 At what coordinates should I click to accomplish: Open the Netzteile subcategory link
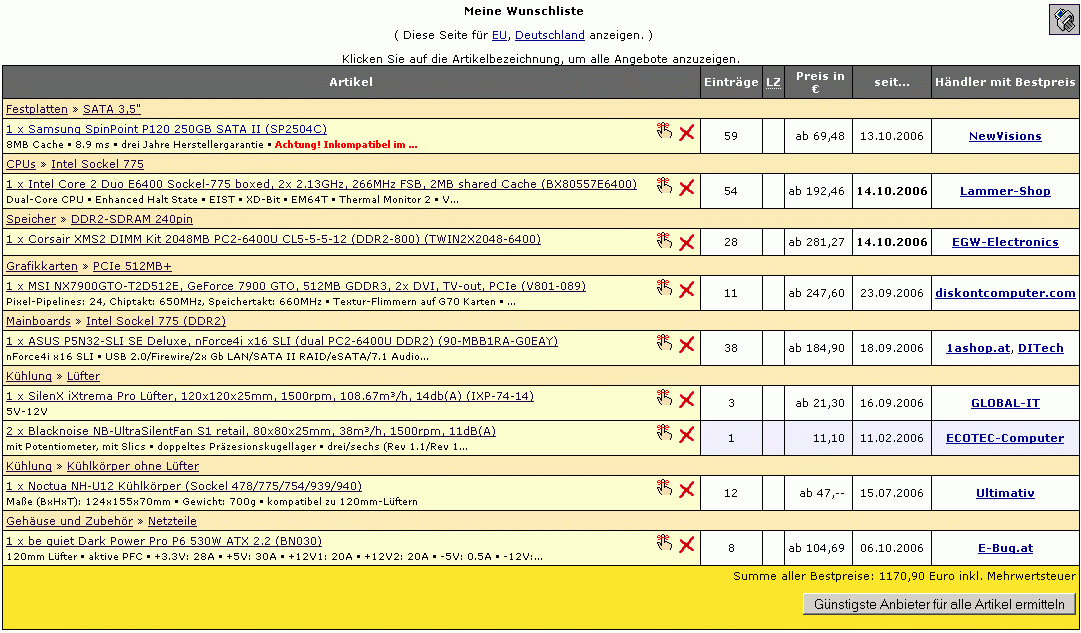coord(172,521)
